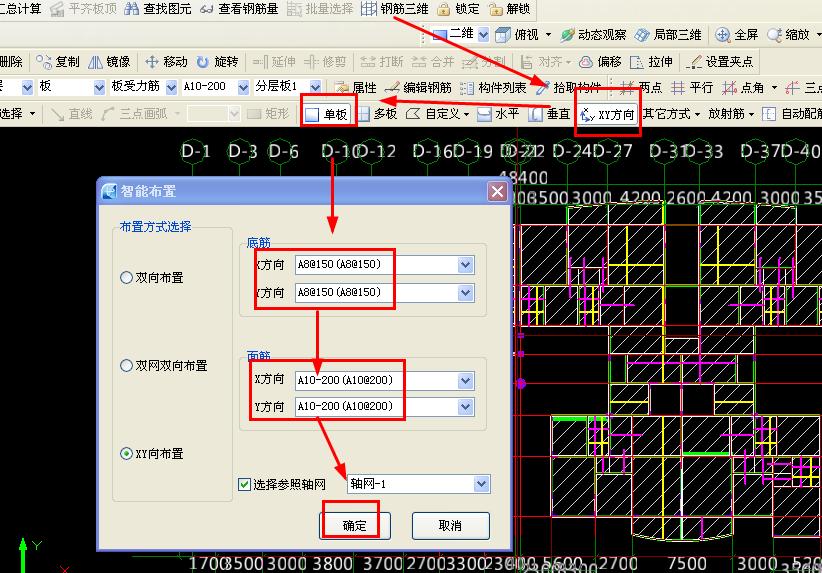Close the 智能布置 dialog
This screenshot has width=822, height=573.
tap(497, 191)
